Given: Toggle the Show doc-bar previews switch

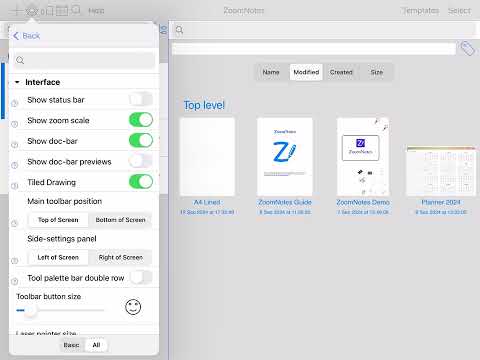Looking at the screenshot, I should pyautogui.click(x=141, y=161).
